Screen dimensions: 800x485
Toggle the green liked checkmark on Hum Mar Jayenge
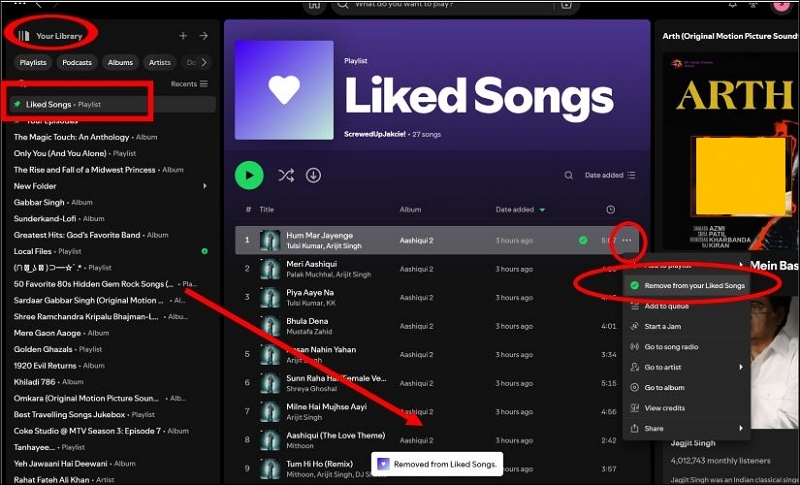pos(583,240)
